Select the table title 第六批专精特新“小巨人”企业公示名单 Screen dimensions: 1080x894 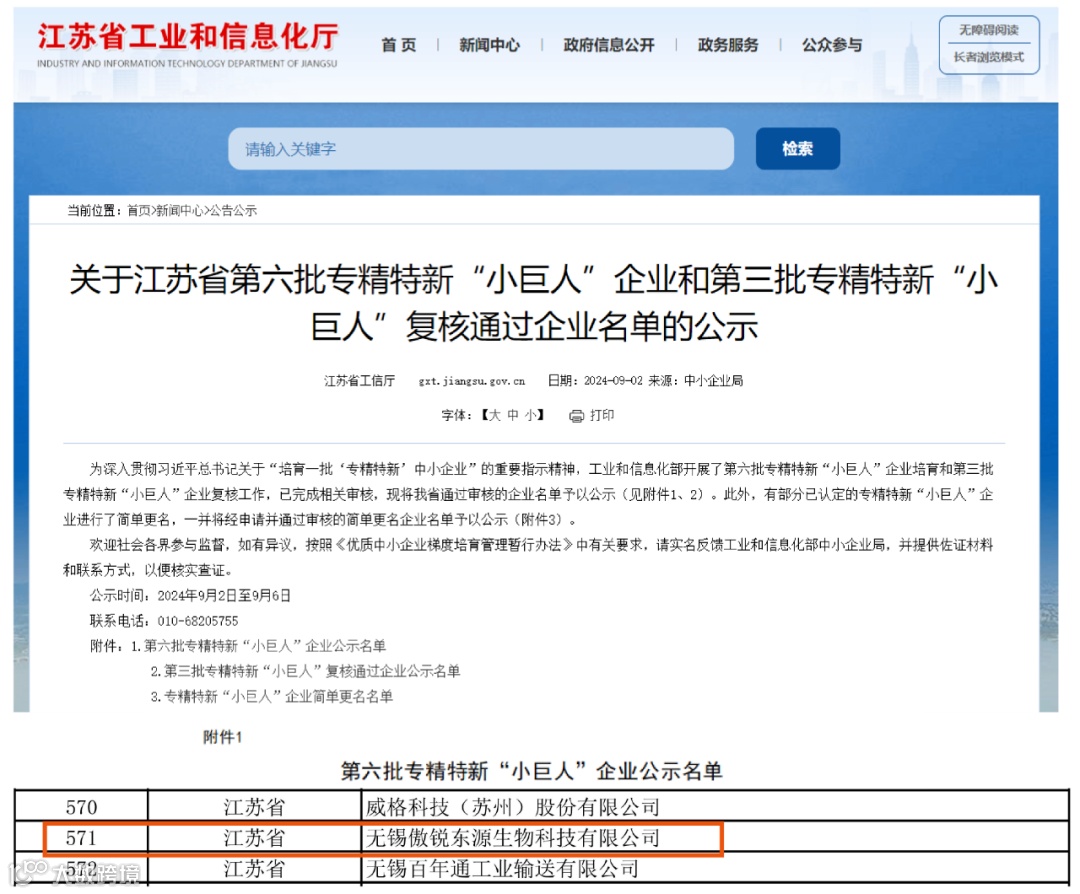pos(532,771)
